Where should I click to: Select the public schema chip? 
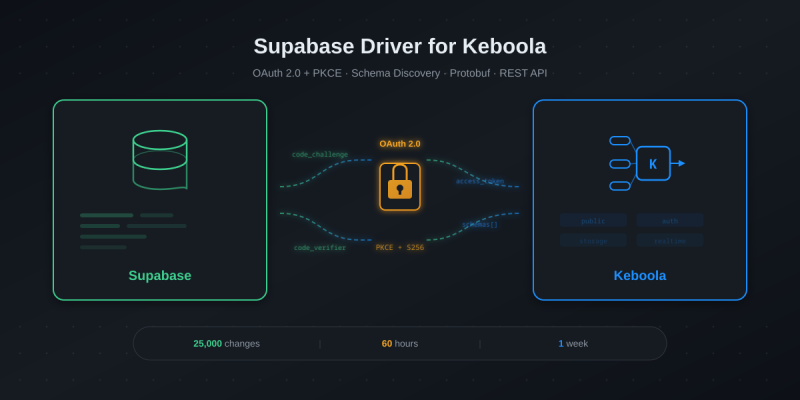pyautogui.click(x=593, y=221)
